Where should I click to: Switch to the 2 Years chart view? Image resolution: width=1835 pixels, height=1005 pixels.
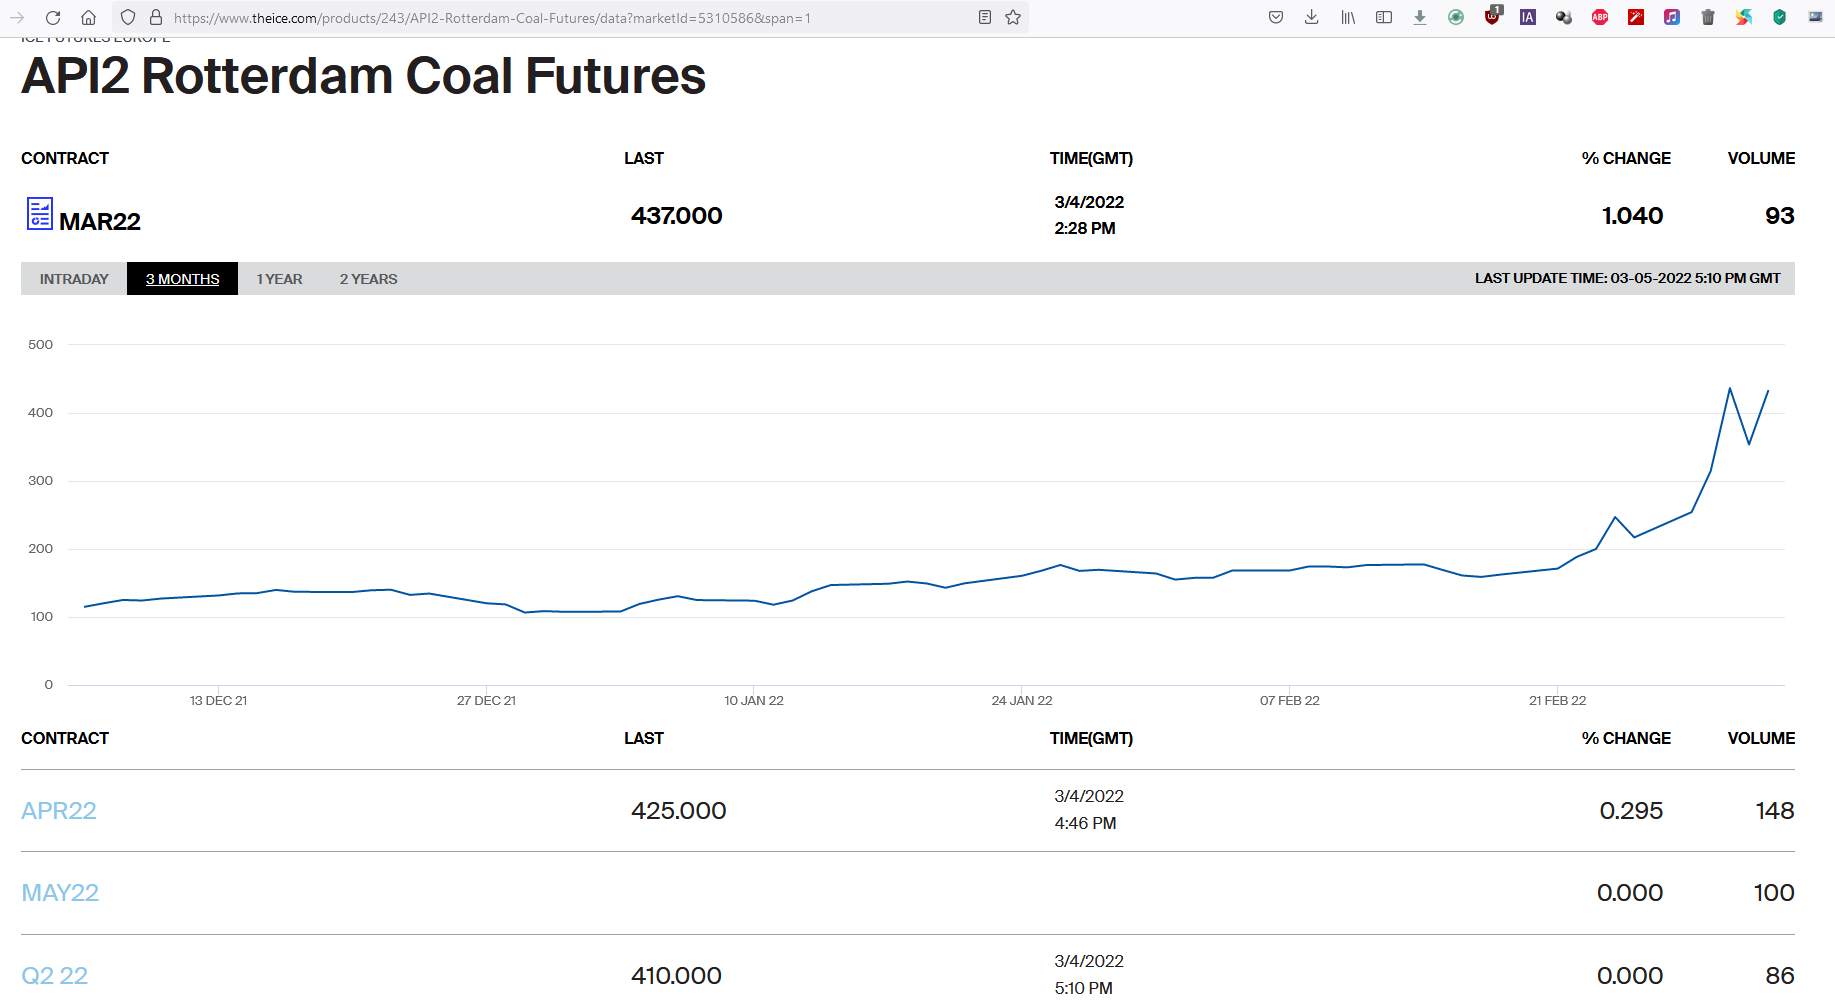(368, 279)
